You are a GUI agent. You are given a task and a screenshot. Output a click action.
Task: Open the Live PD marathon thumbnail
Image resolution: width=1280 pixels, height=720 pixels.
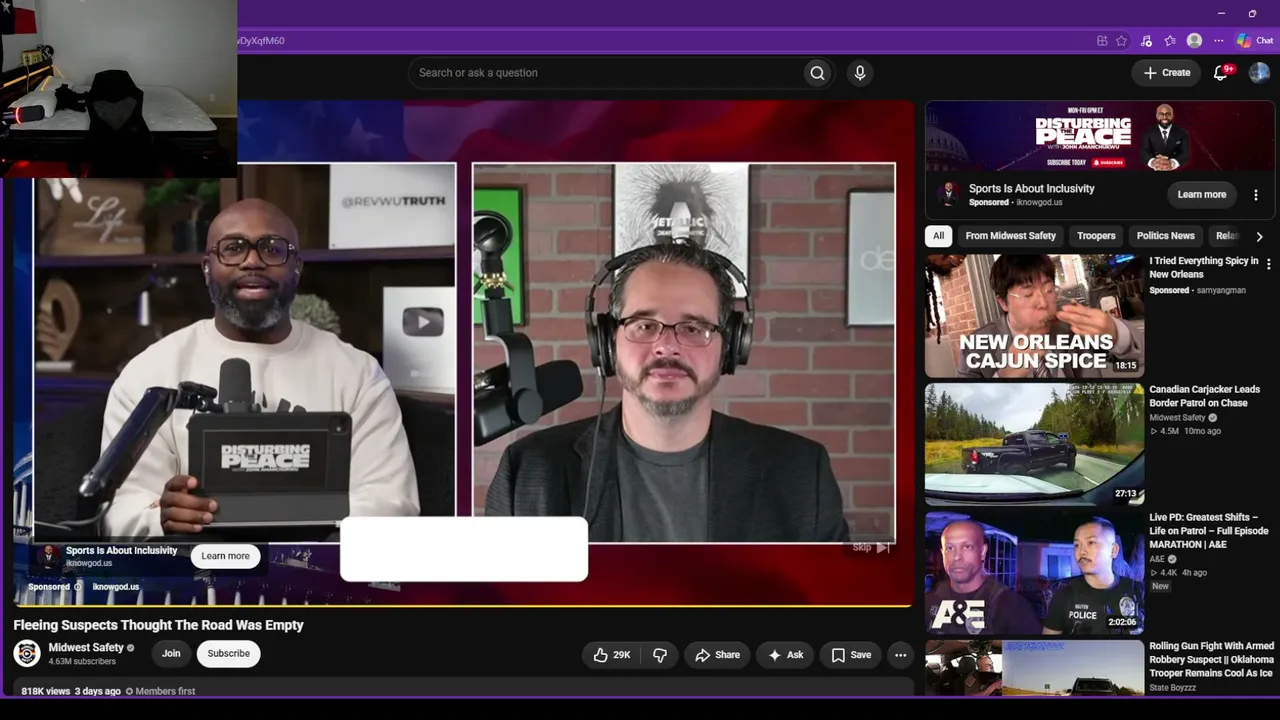[x=1034, y=573]
